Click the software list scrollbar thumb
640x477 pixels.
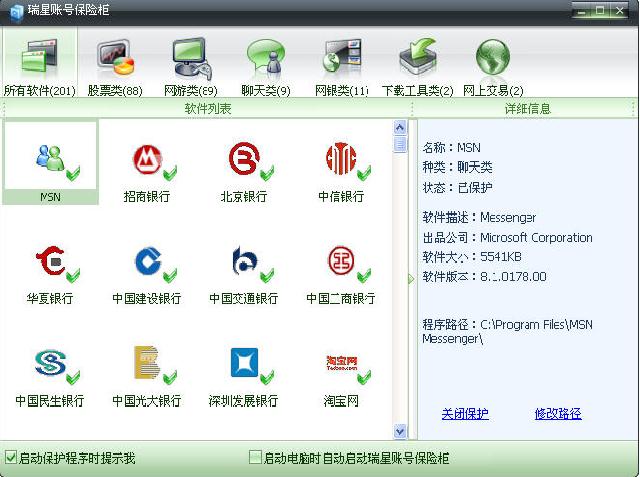(400, 144)
